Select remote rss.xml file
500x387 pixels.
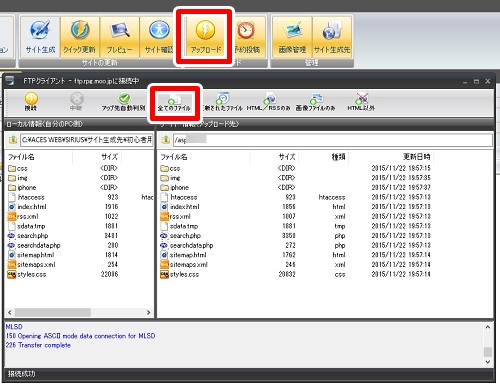[176, 217]
